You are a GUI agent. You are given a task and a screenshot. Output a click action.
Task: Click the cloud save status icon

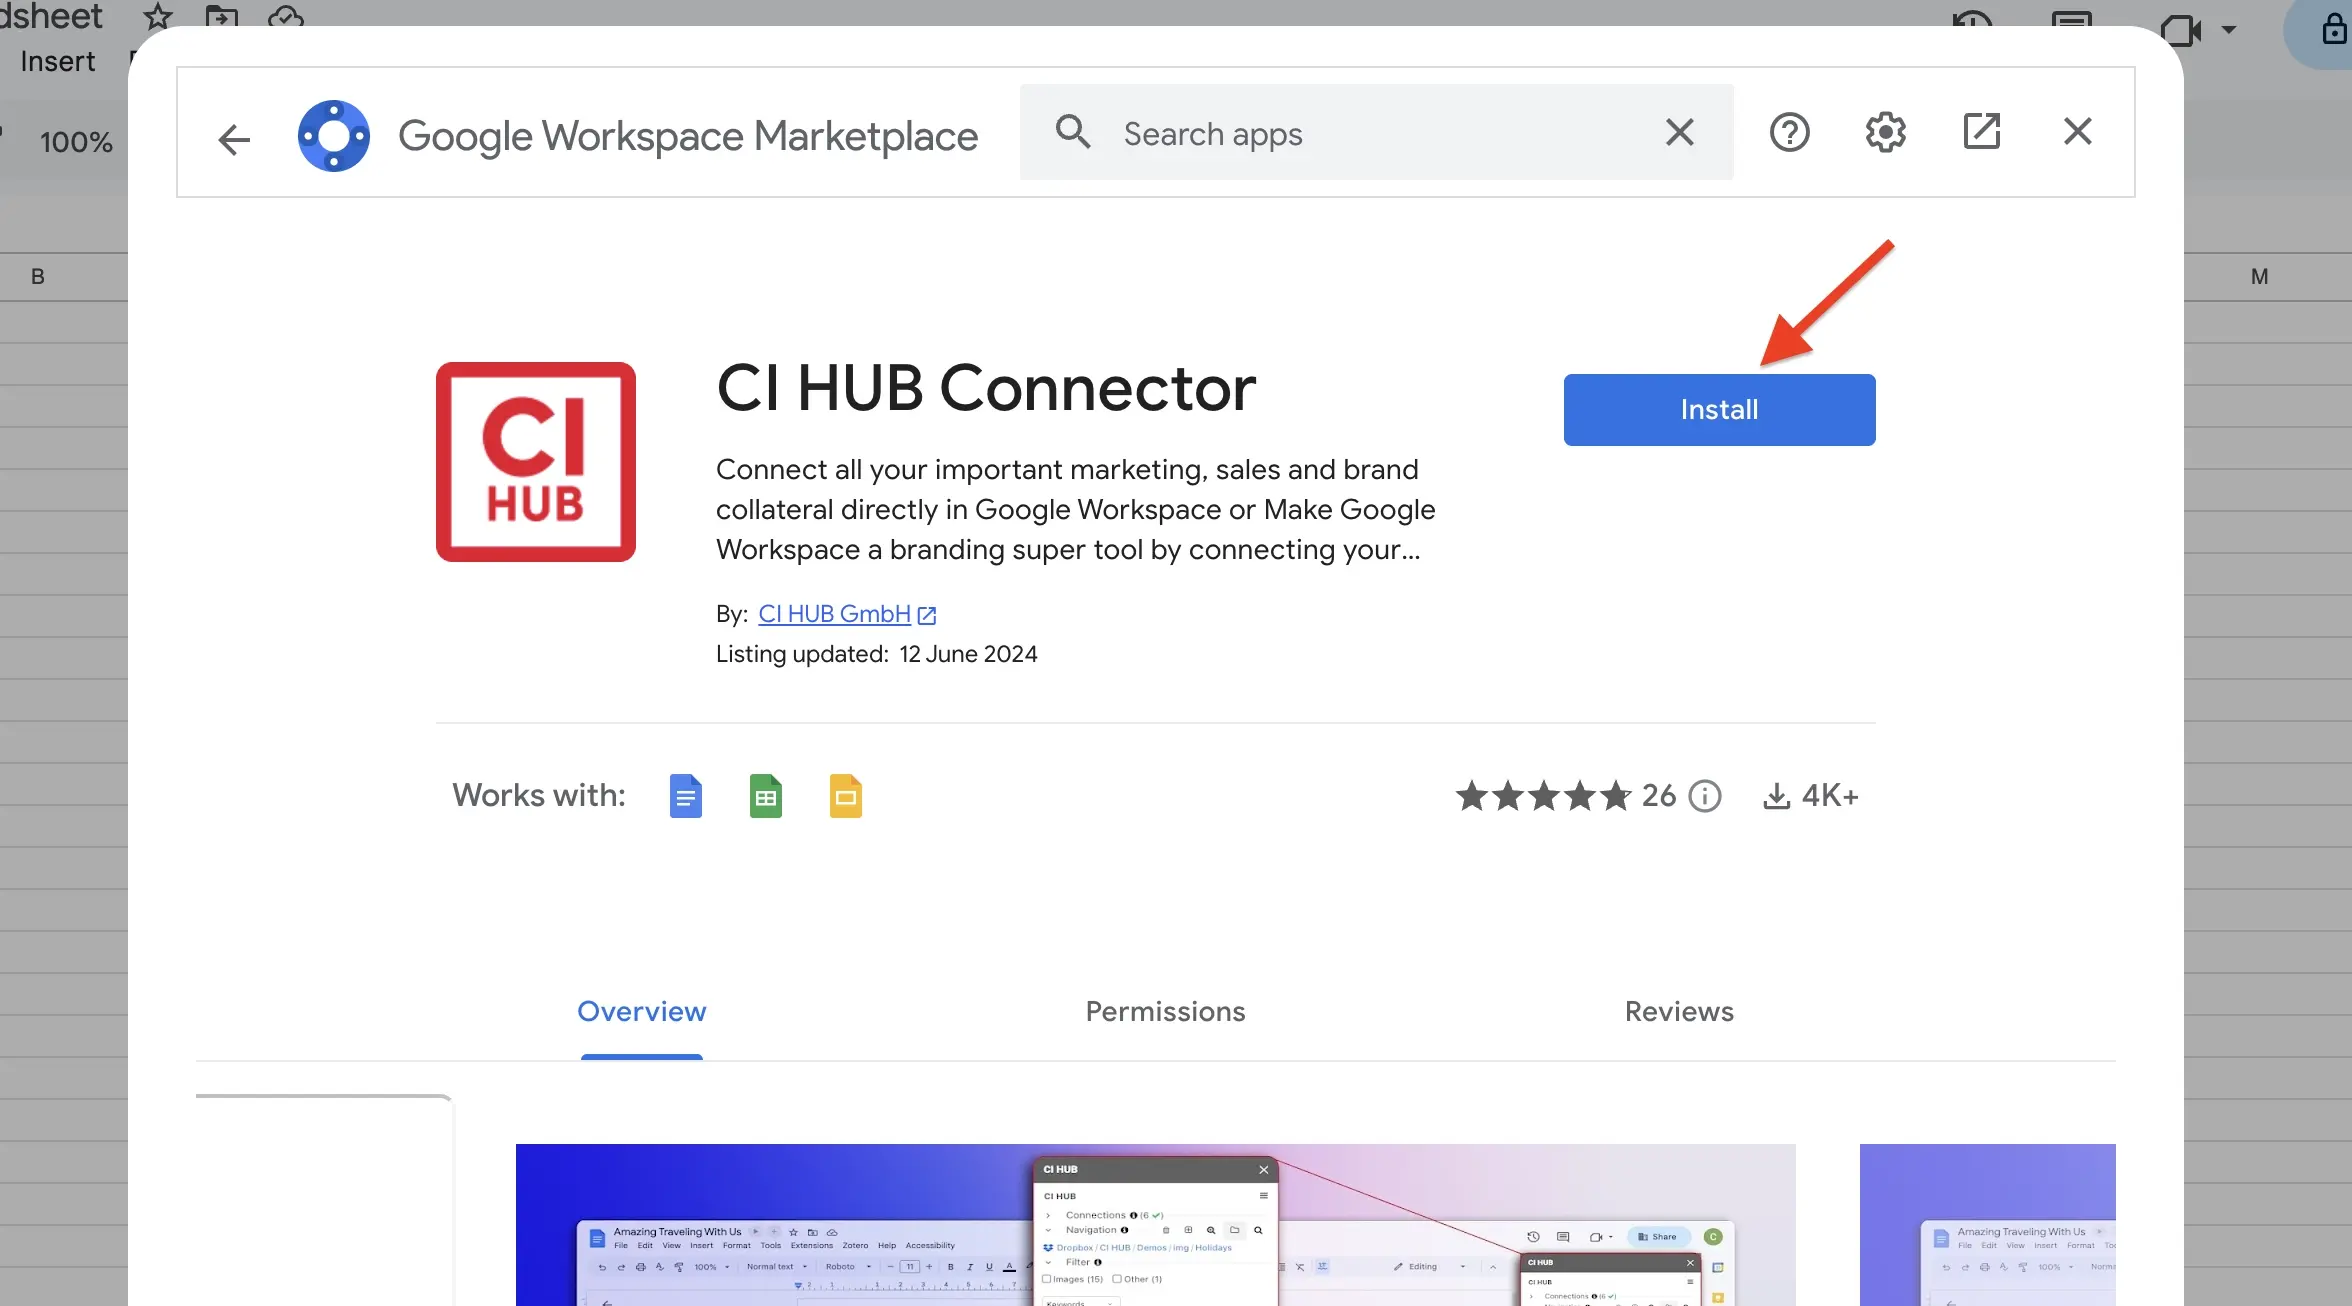[x=286, y=14]
